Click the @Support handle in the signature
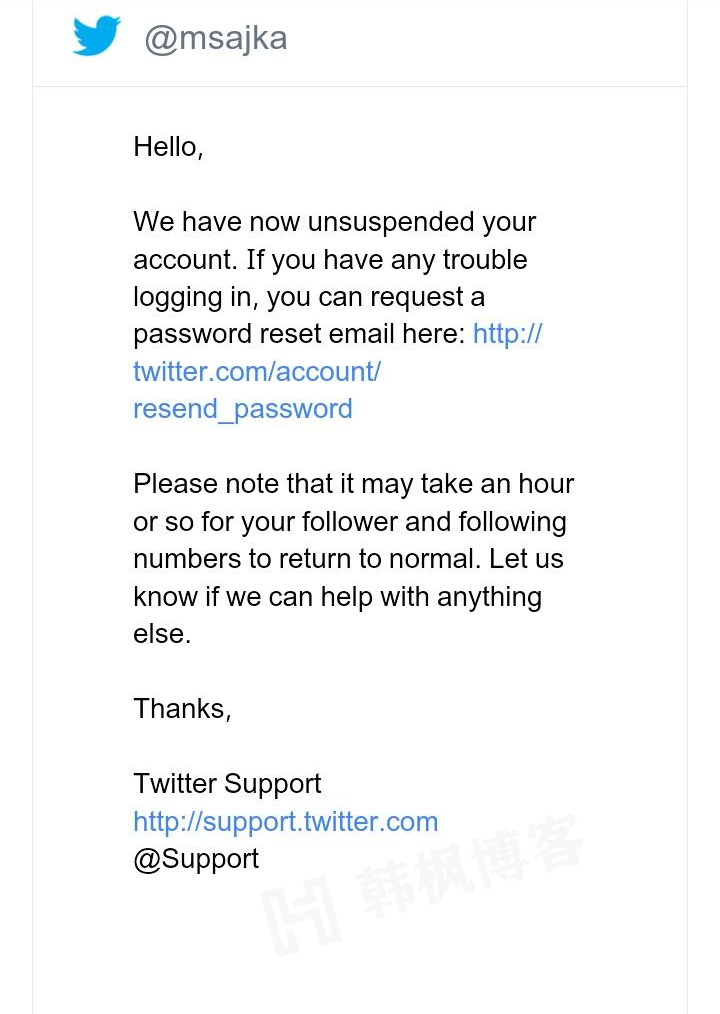 coord(196,859)
